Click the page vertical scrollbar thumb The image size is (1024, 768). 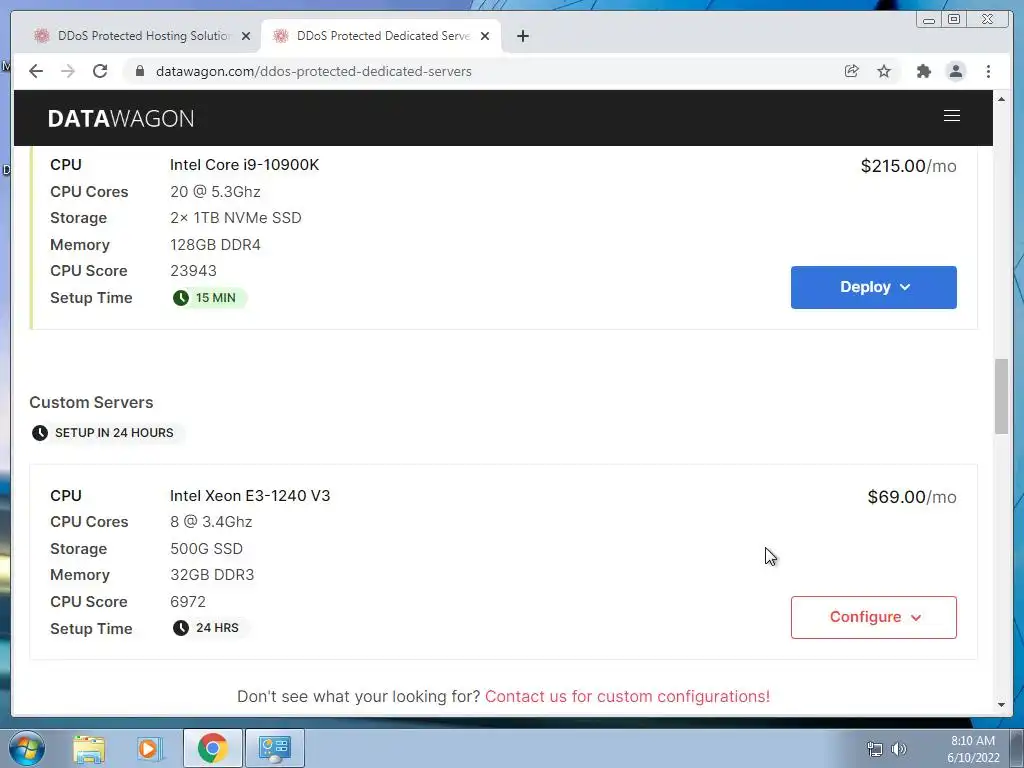[1001, 396]
